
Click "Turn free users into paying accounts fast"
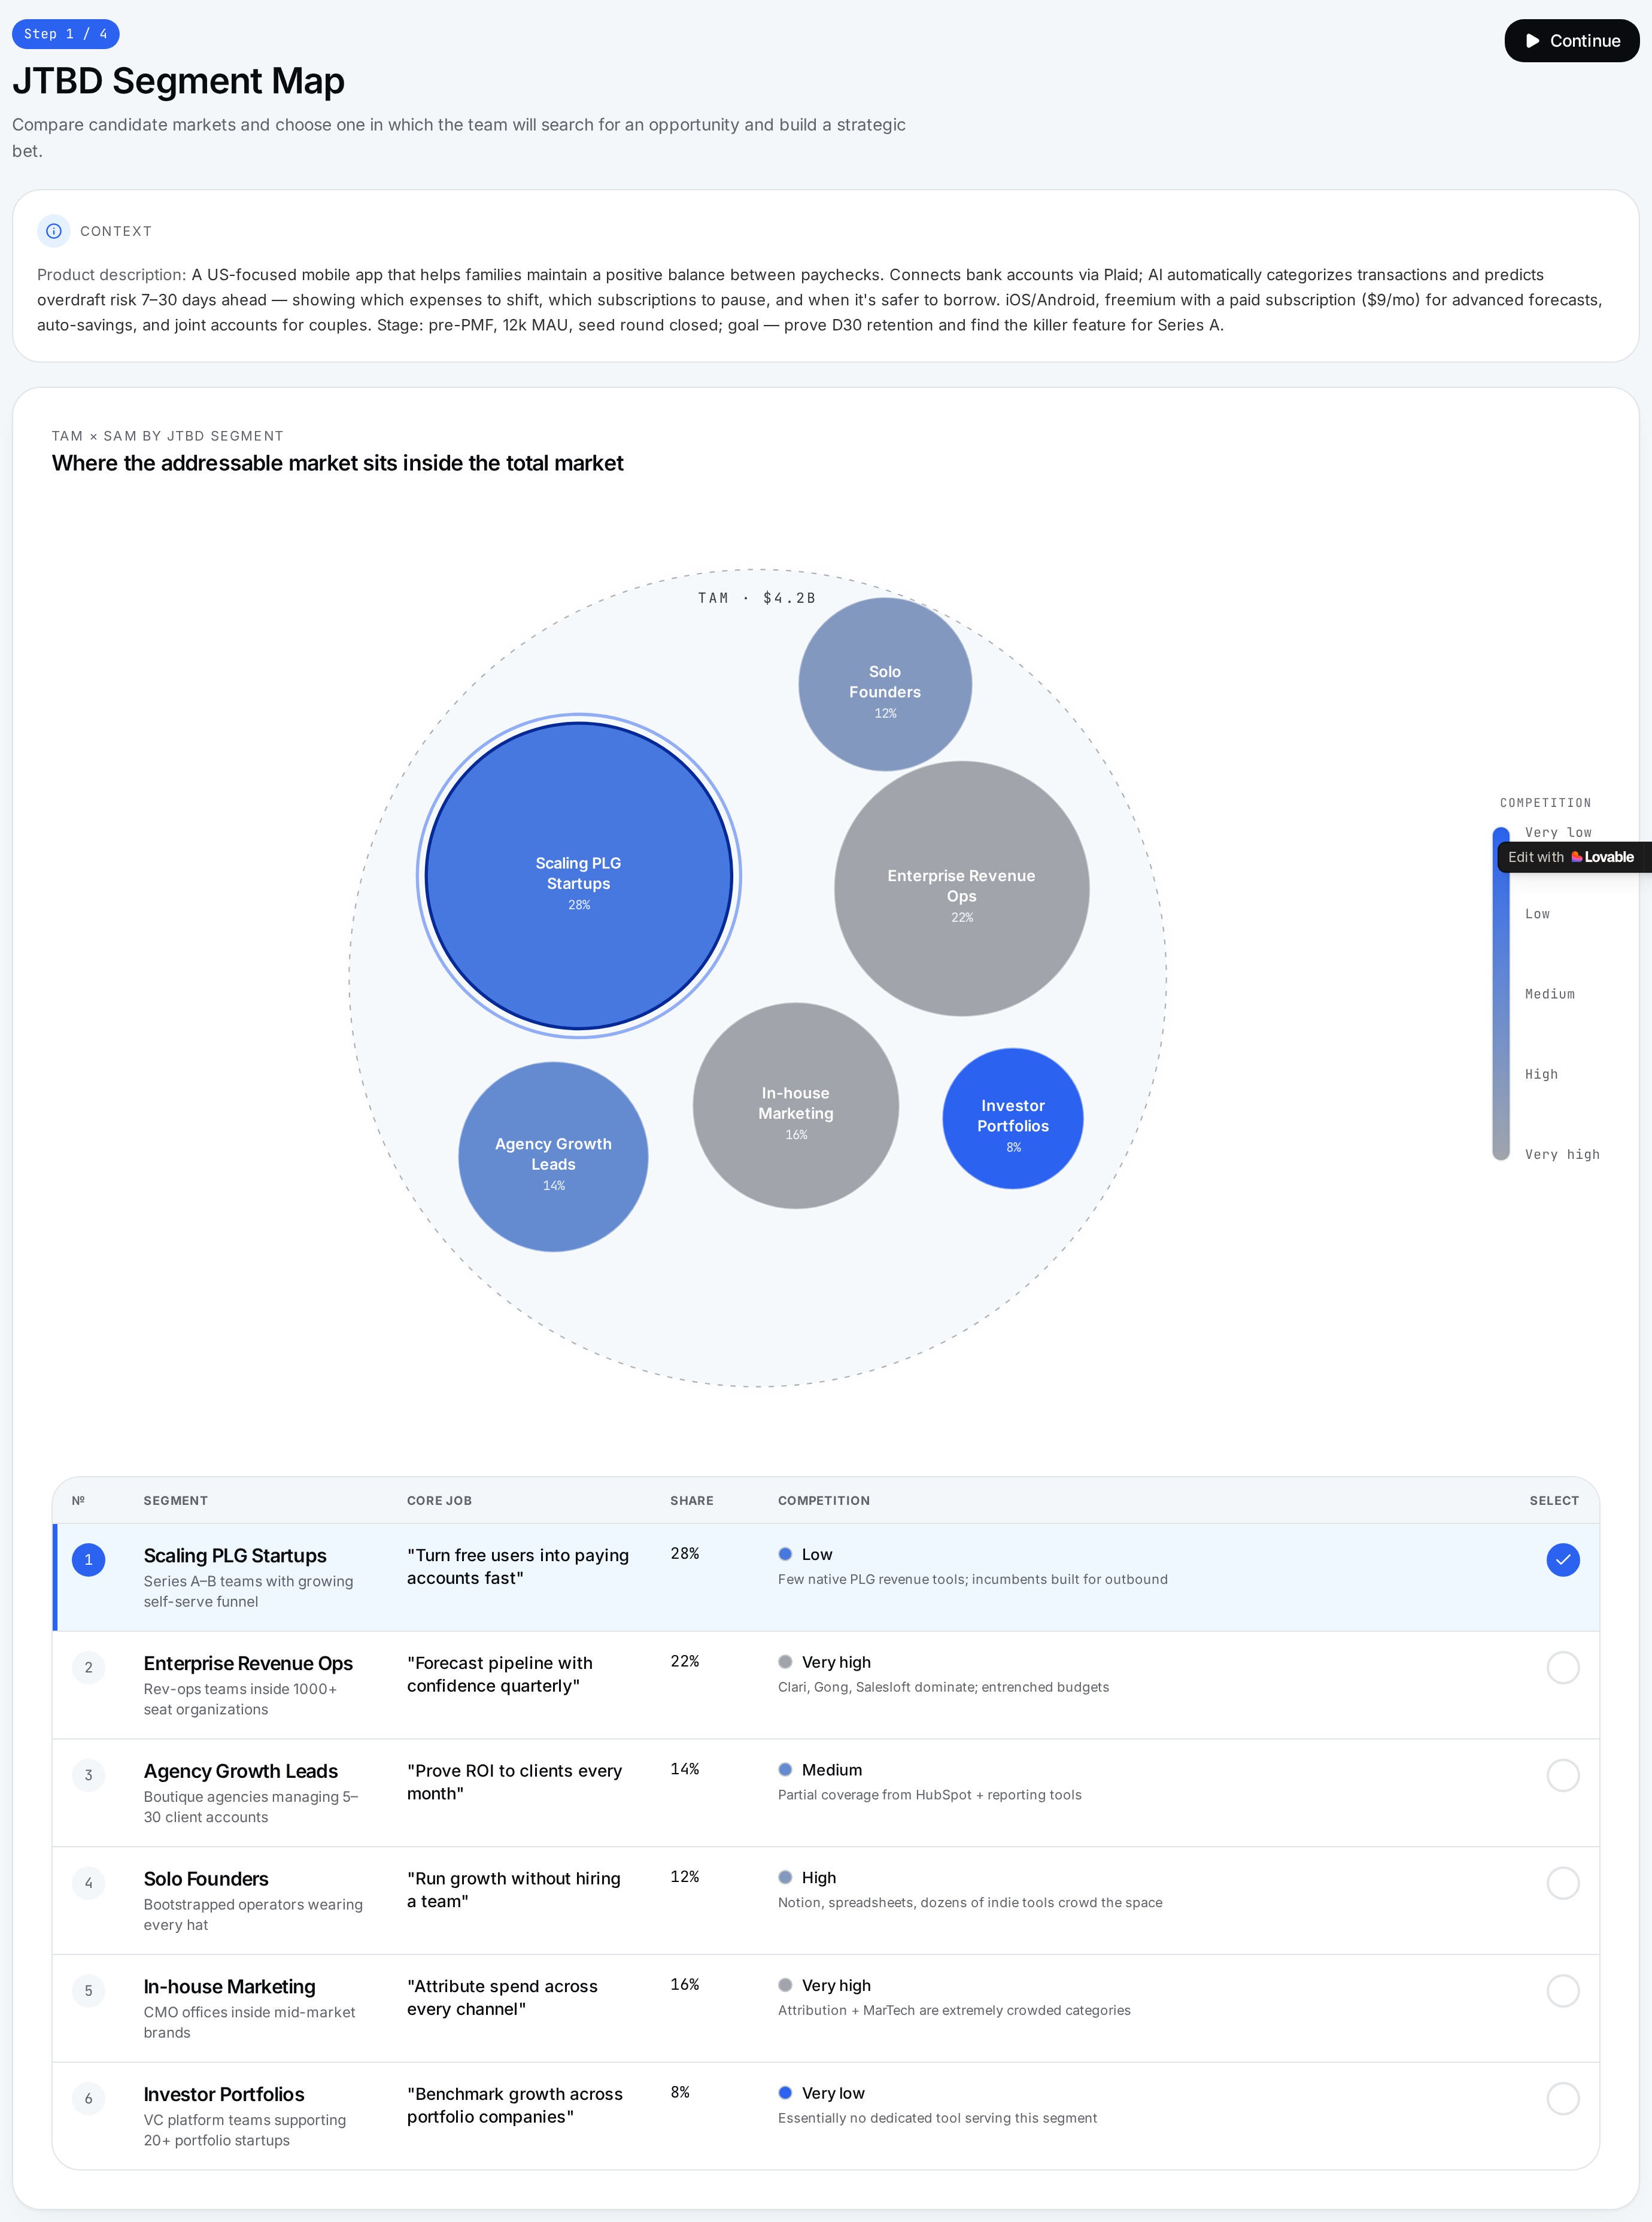pos(518,1567)
